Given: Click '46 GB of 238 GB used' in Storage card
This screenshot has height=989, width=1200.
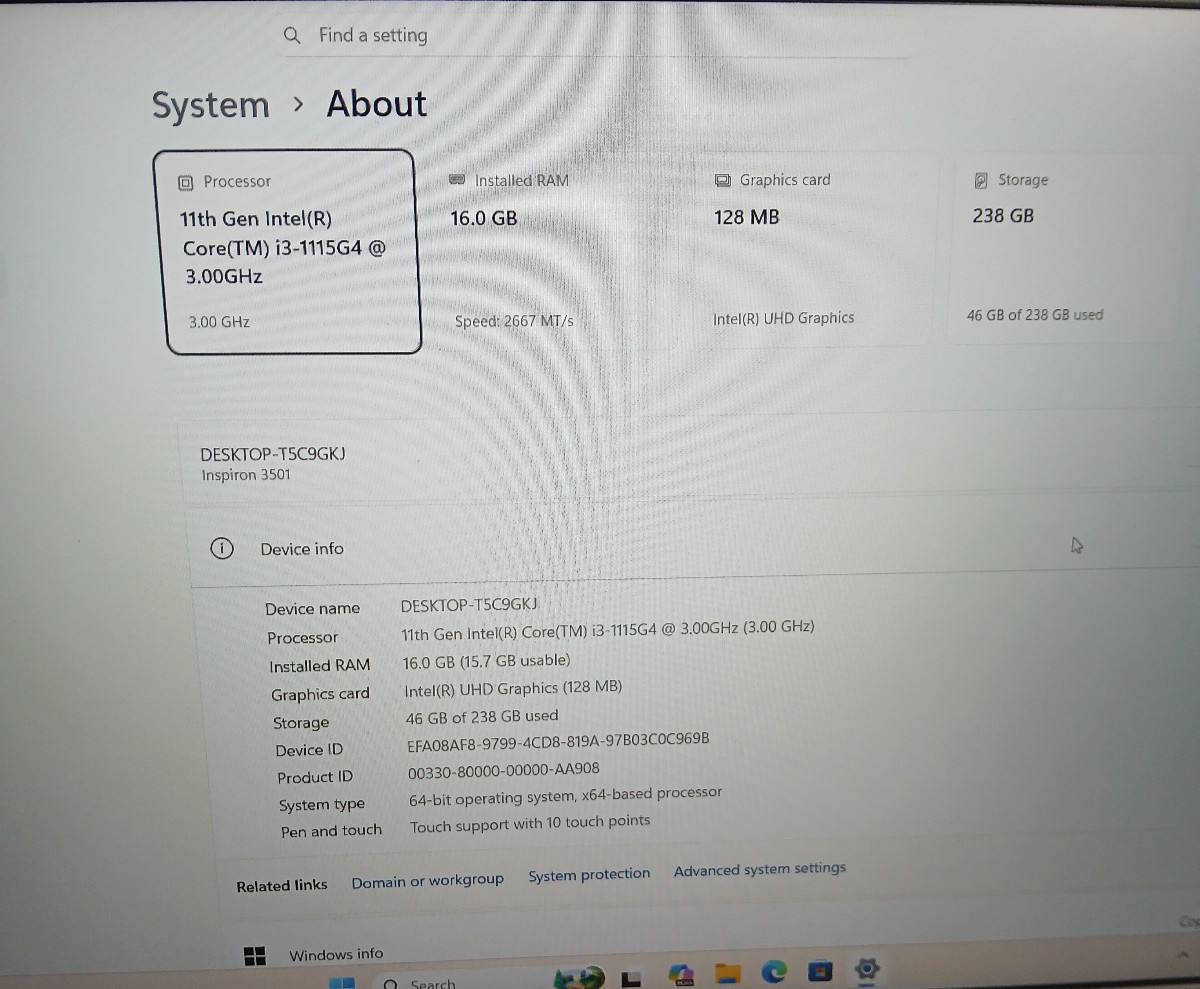Looking at the screenshot, I should pos(1035,314).
